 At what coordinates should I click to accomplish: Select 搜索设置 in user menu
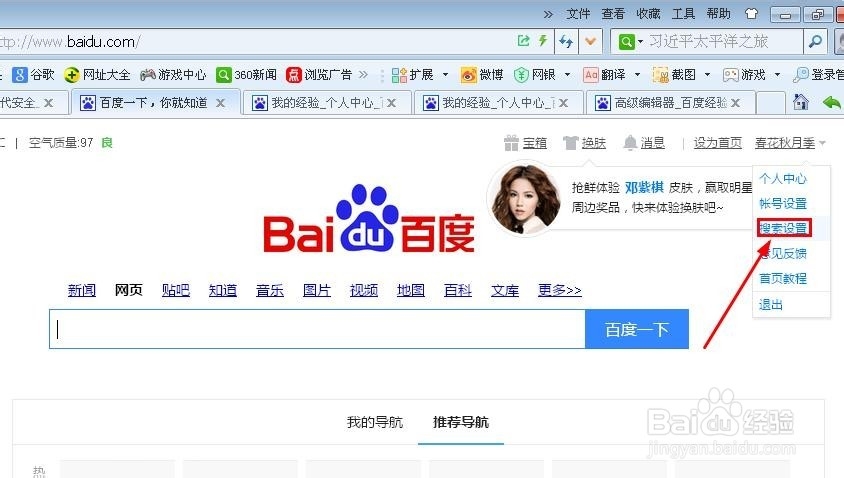coord(783,228)
